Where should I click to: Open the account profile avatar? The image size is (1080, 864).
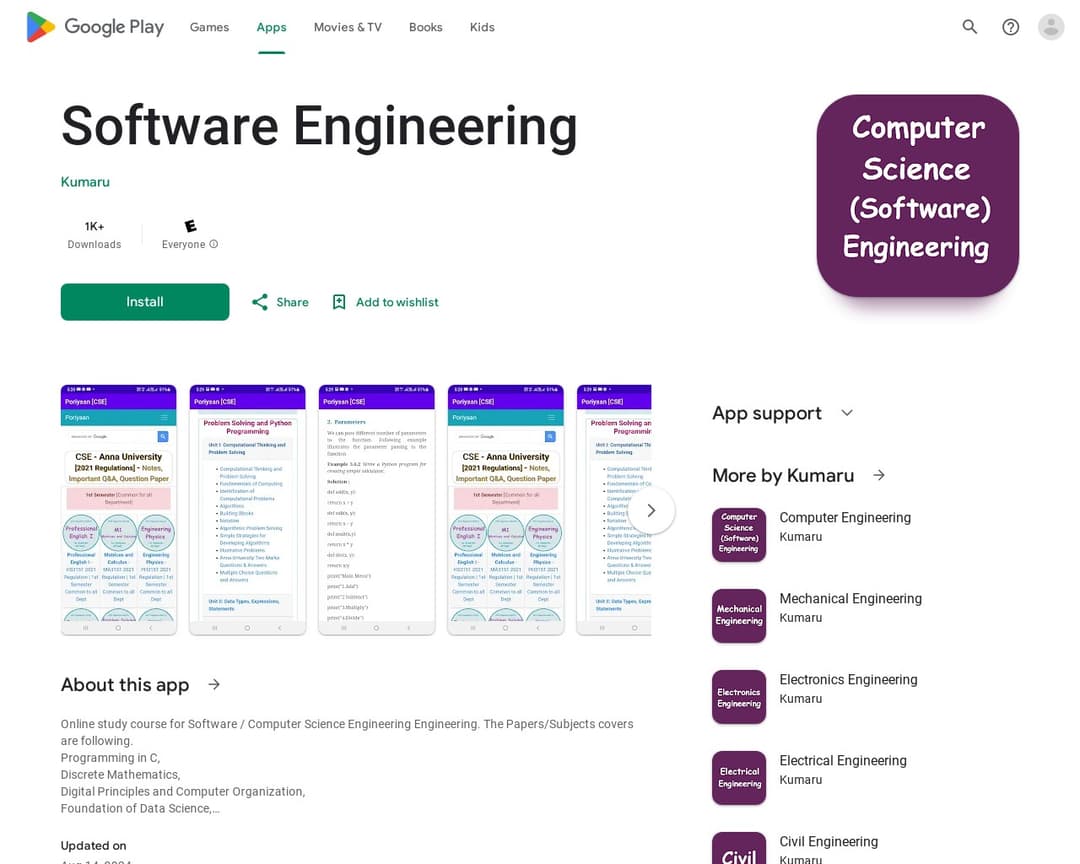[x=1051, y=27]
